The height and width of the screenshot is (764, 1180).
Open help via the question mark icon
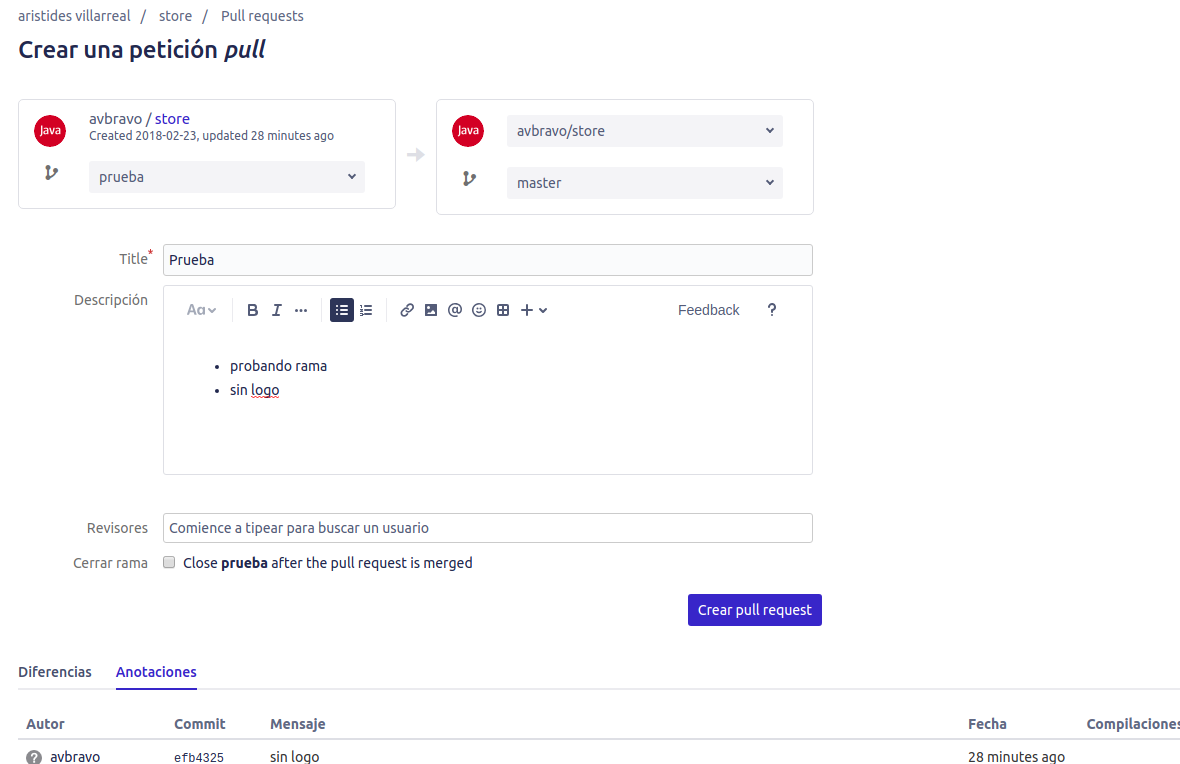(x=772, y=310)
